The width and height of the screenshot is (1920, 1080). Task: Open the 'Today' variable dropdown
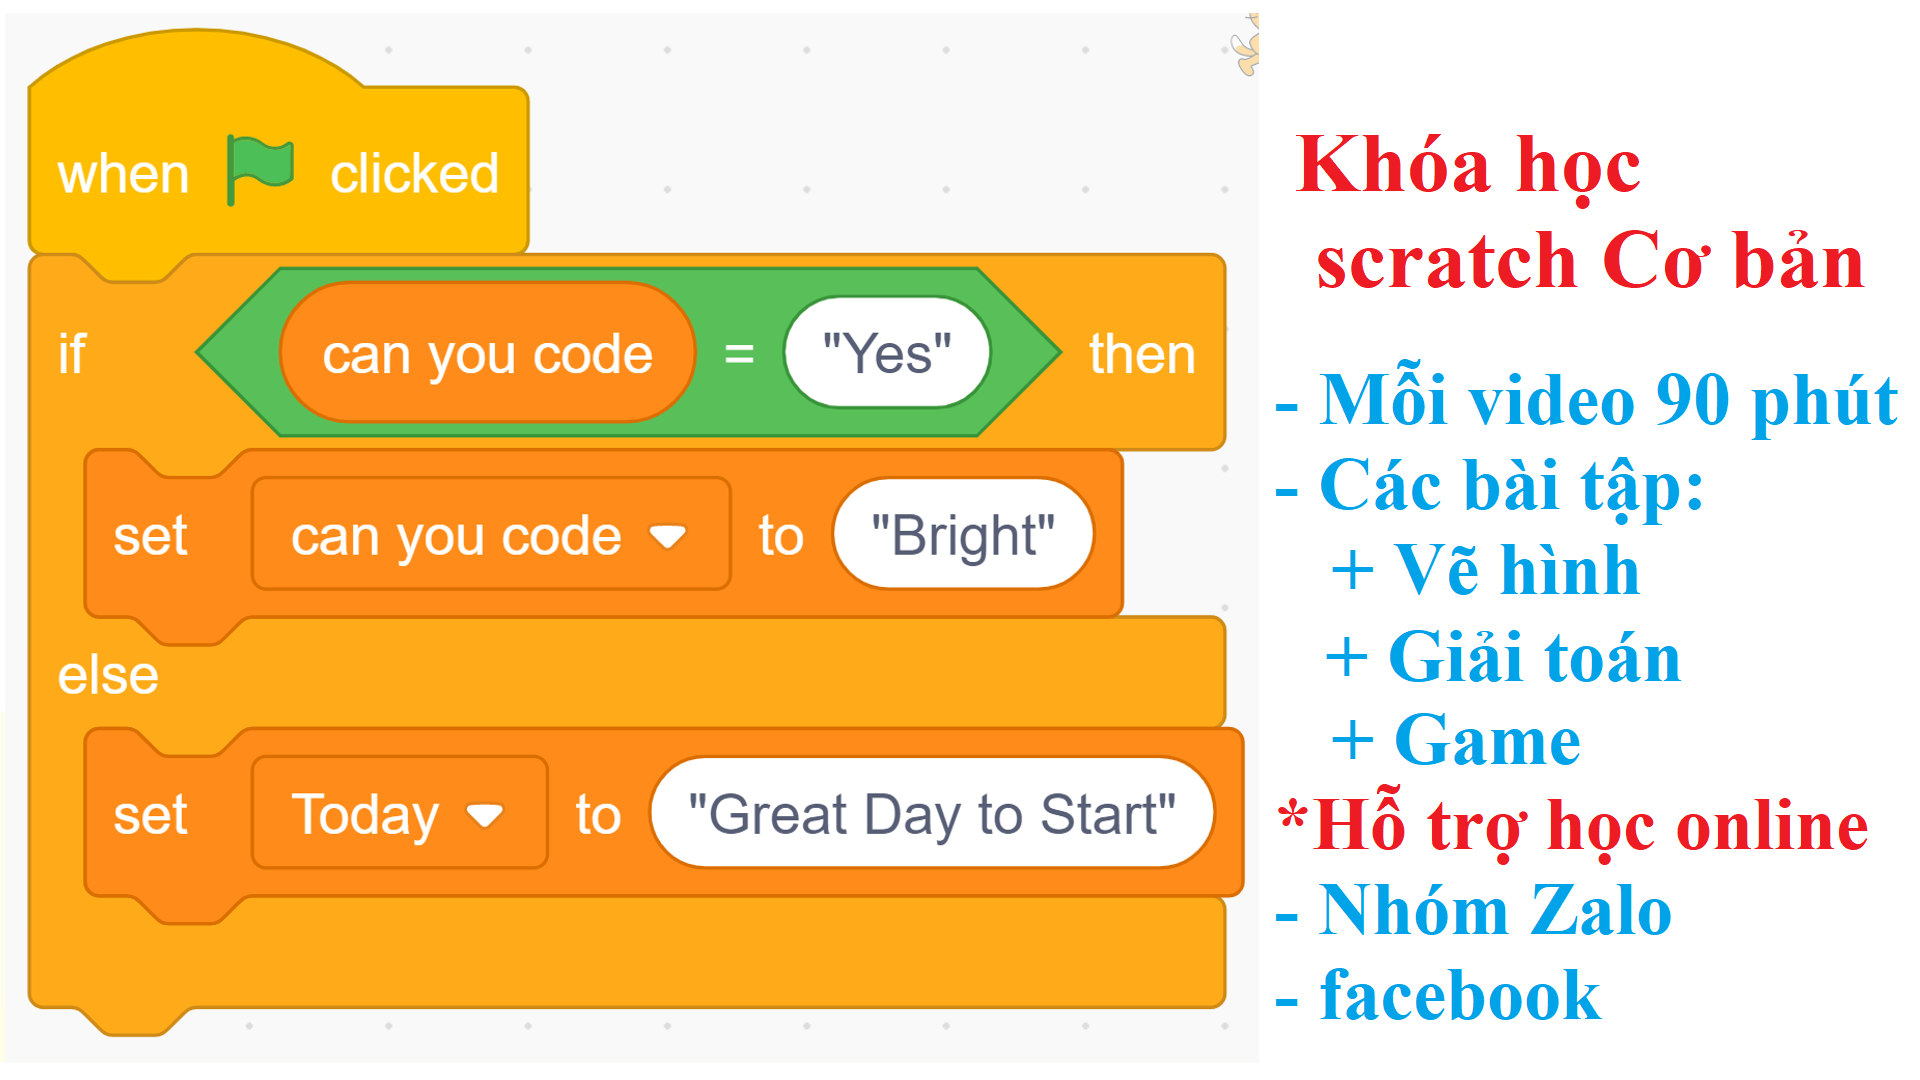pyautogui.click(x=398, y=813)
